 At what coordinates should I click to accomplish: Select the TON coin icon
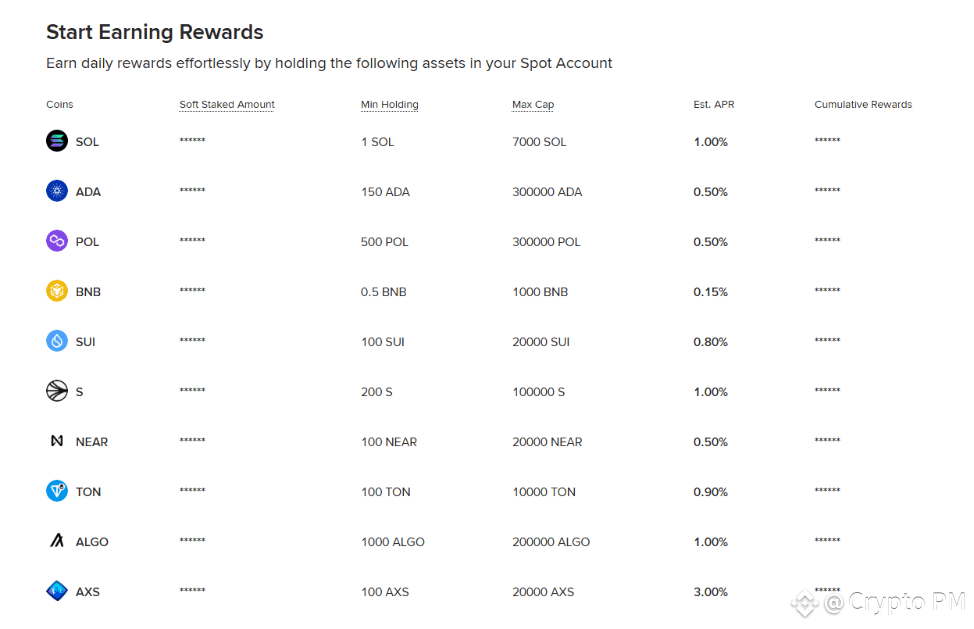coord(57,491)
